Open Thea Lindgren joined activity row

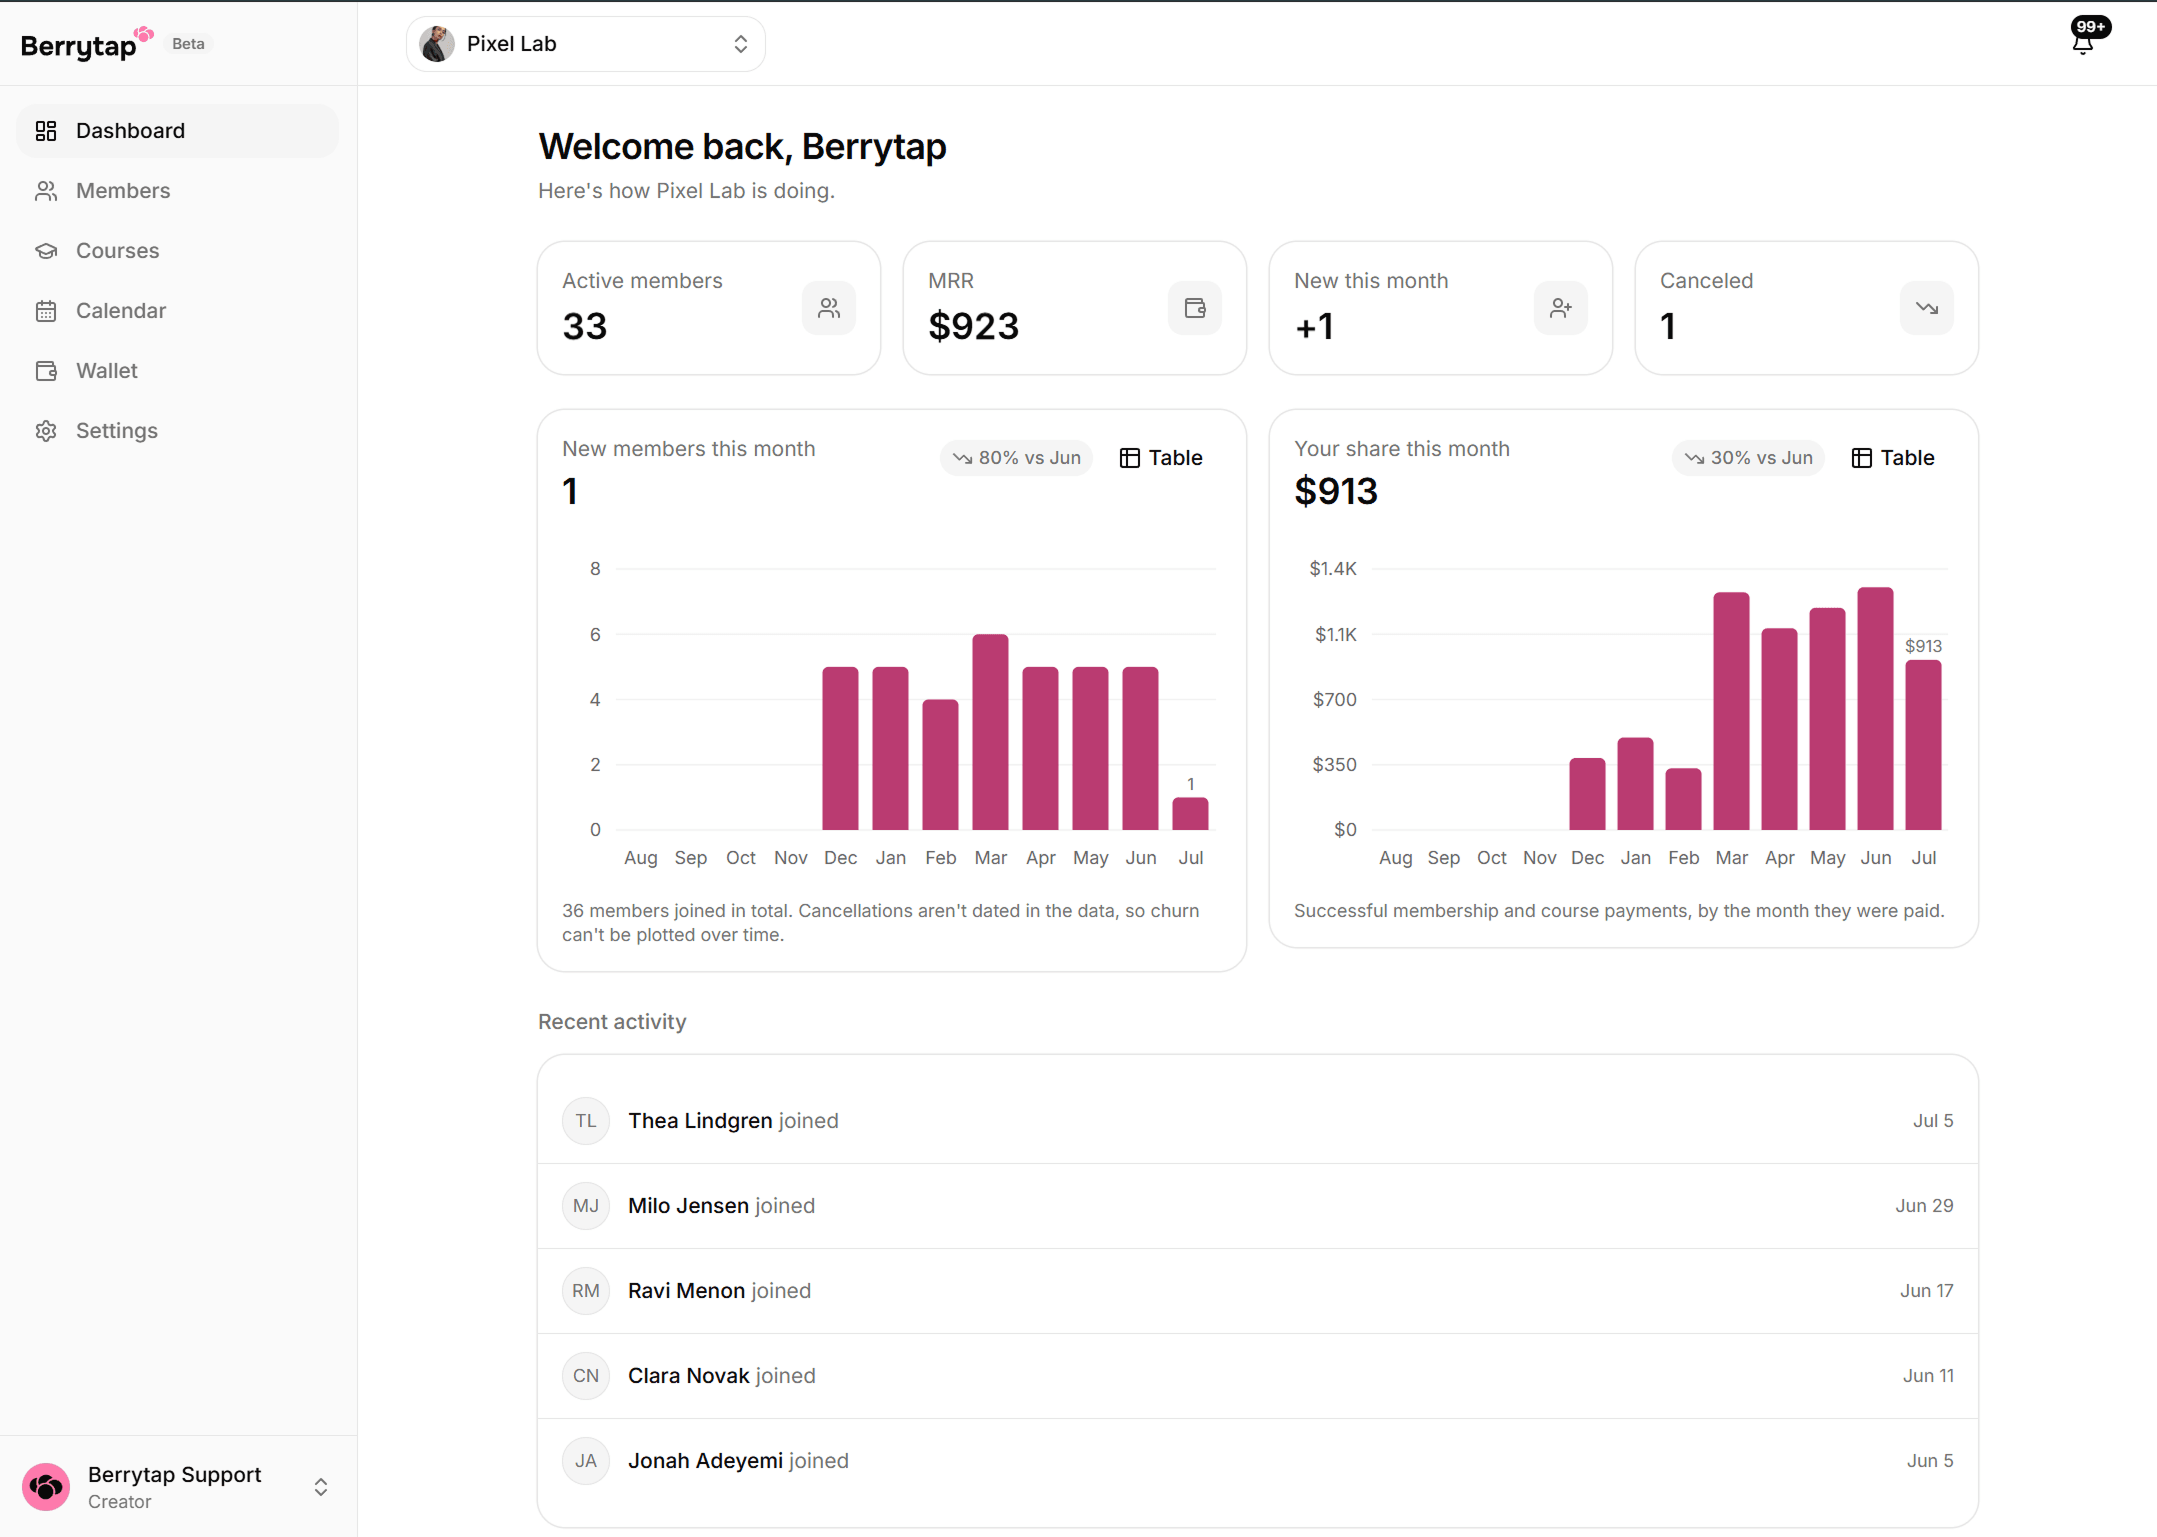click(1258, 1121)
